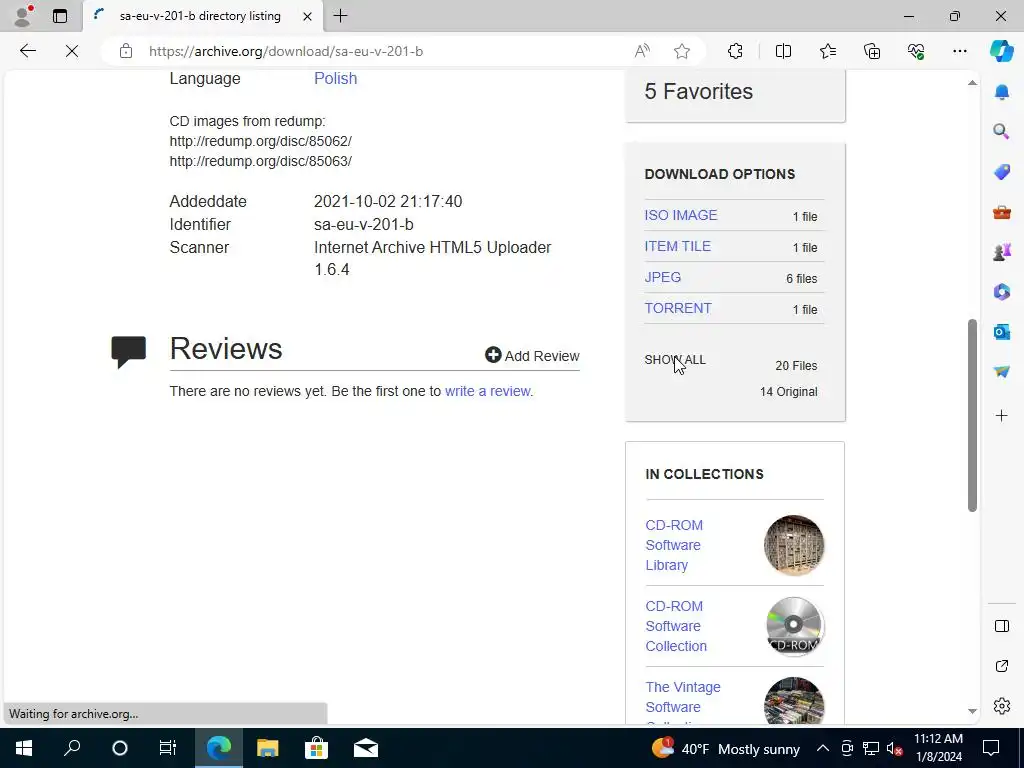Click the page vertical scrollbar thumb
The height and width of the screenshot is (768, 1024).
click(x=972, y=415)
